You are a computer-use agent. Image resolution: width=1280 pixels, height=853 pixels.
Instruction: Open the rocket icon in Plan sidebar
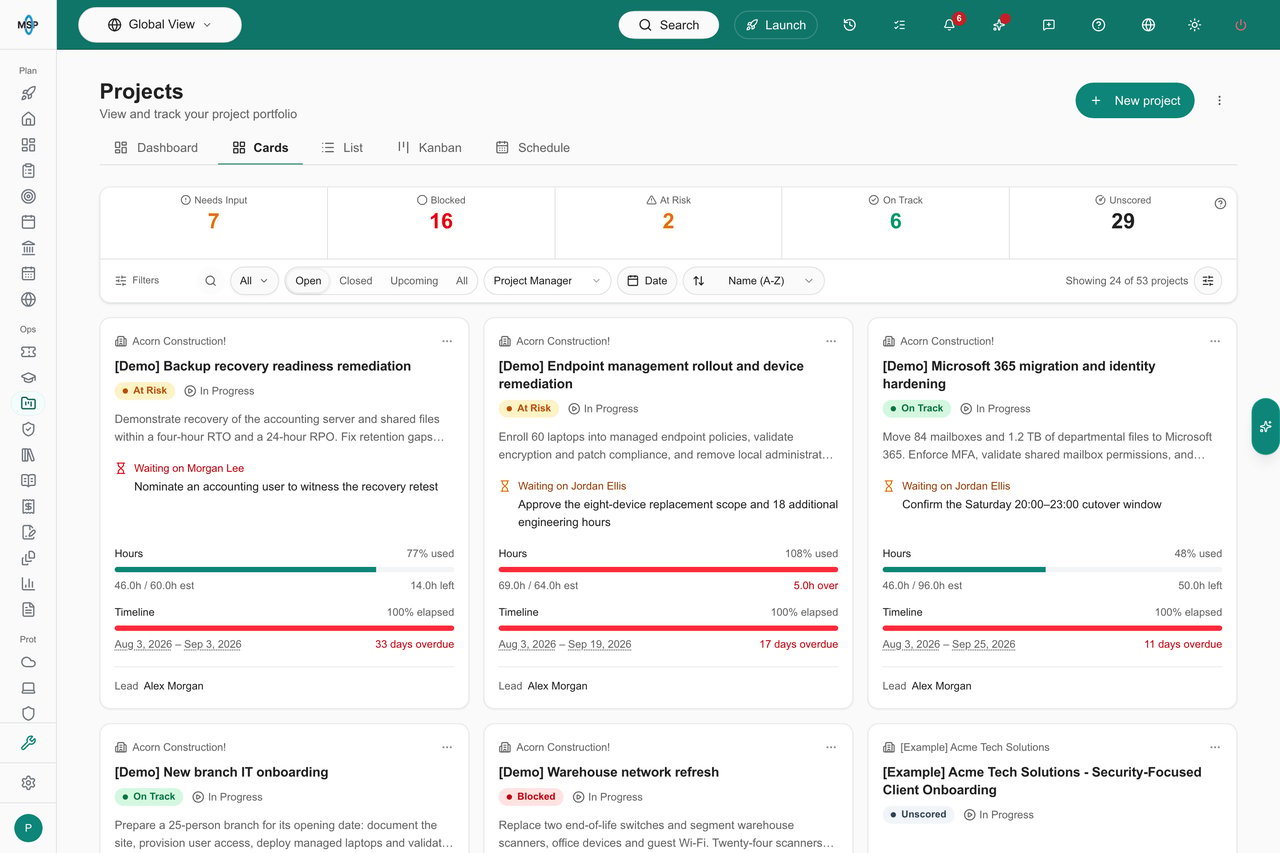click(28, 93)
